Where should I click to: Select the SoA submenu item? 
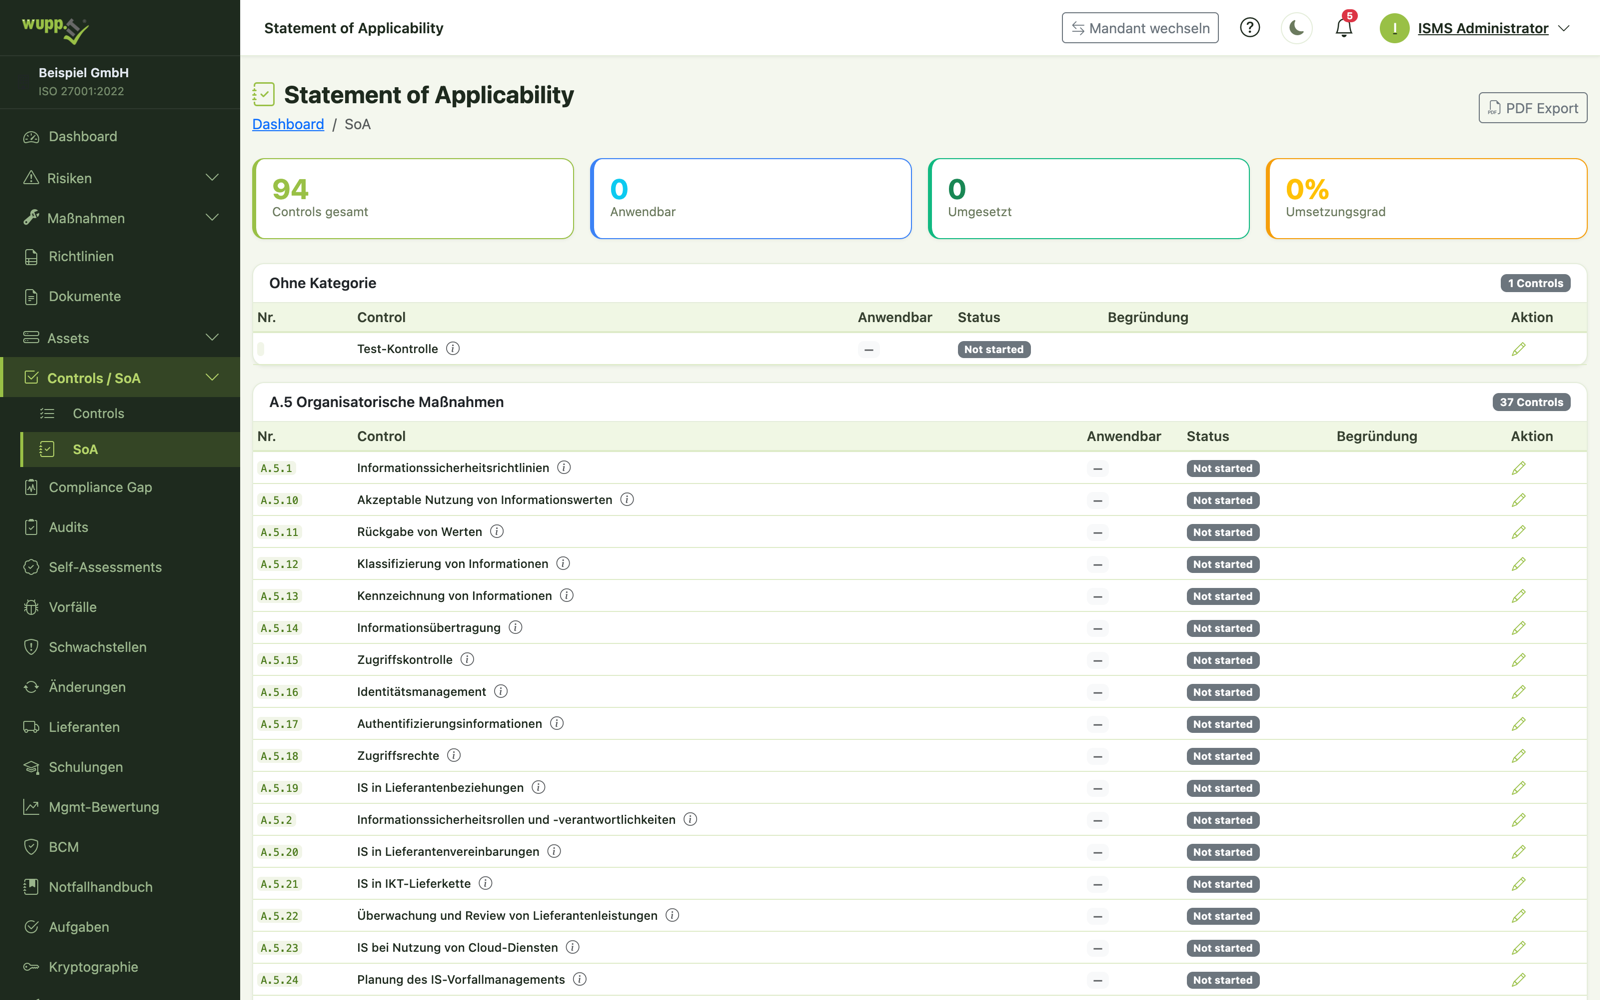[130, 450]
